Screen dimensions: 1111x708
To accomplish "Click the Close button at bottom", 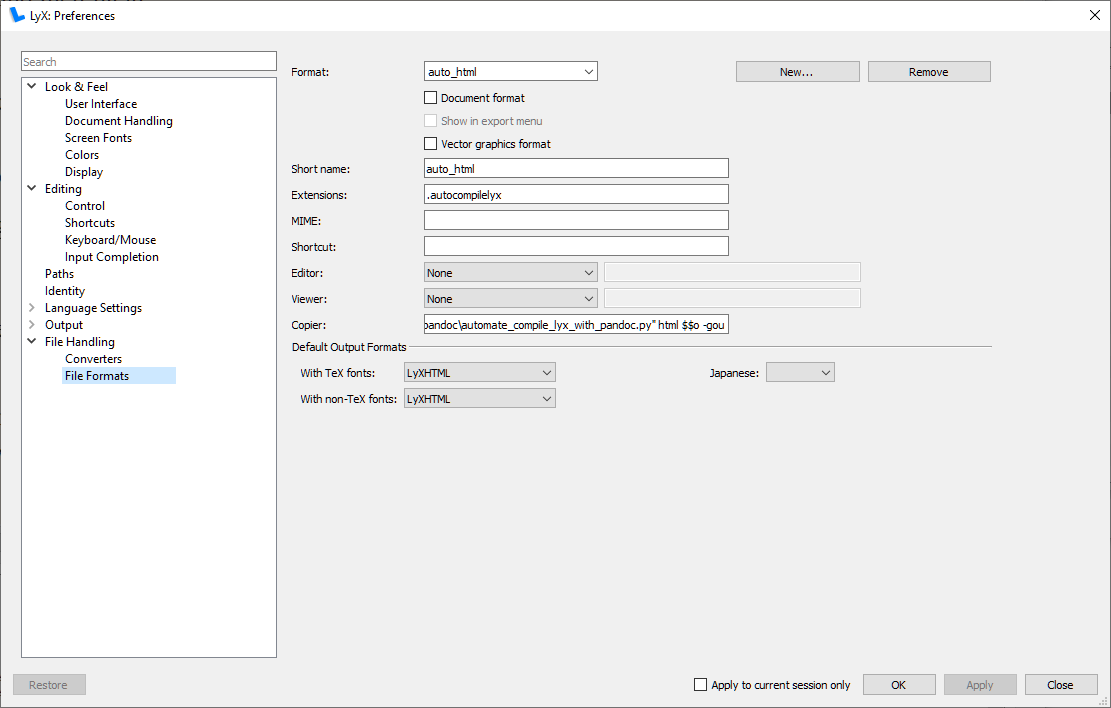I will pos(1060,685).
